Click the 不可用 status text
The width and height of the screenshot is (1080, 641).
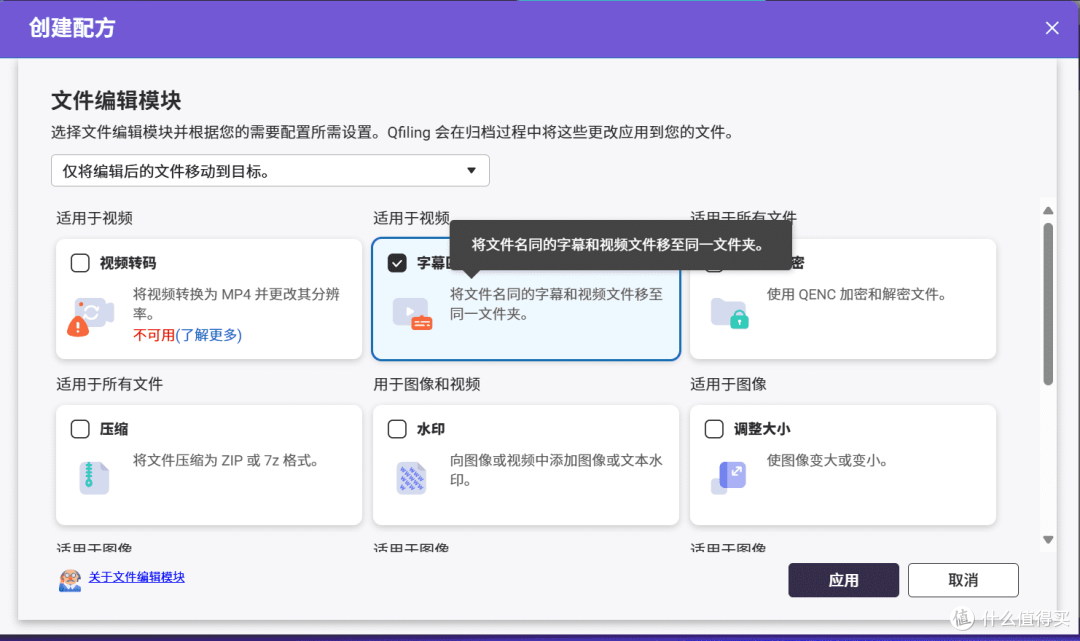coord(154,335)
